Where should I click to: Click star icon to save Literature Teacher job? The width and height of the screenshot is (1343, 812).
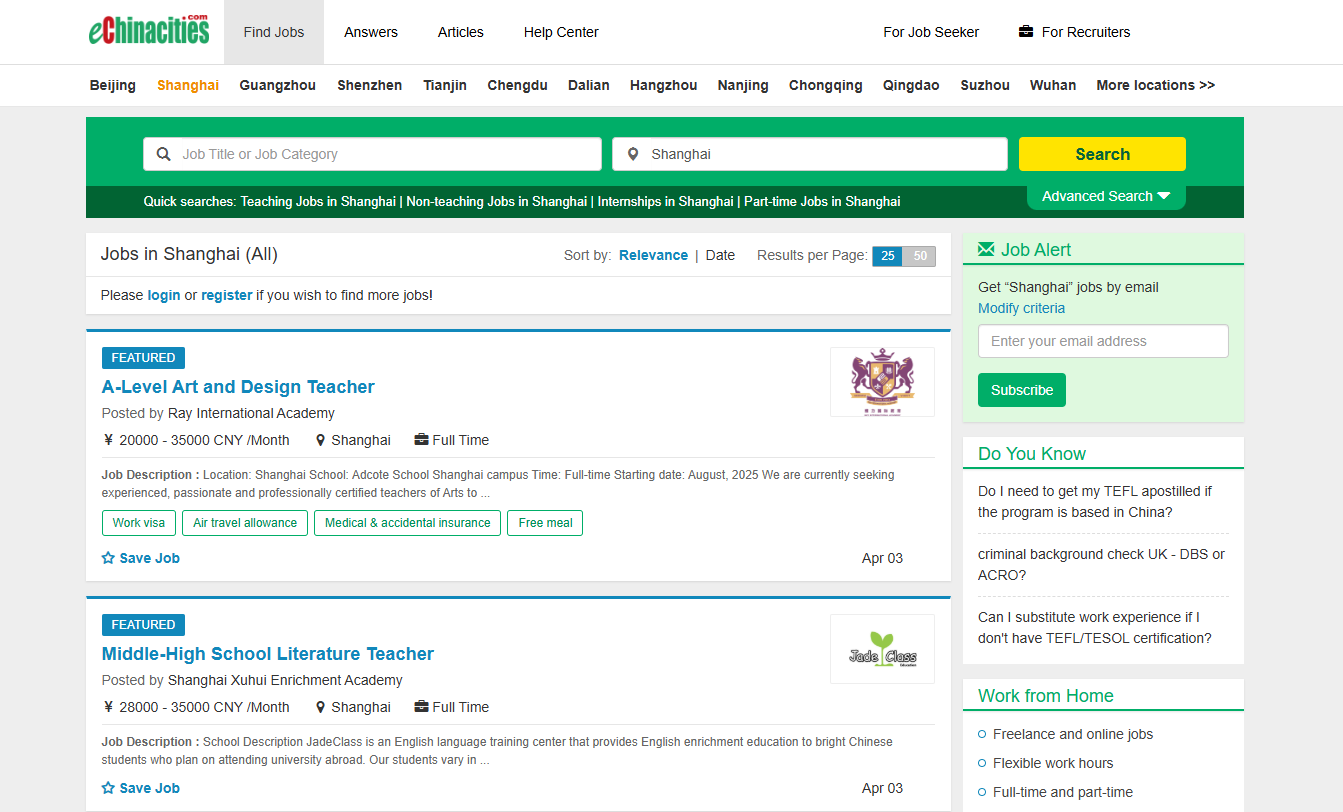(108, 788)
